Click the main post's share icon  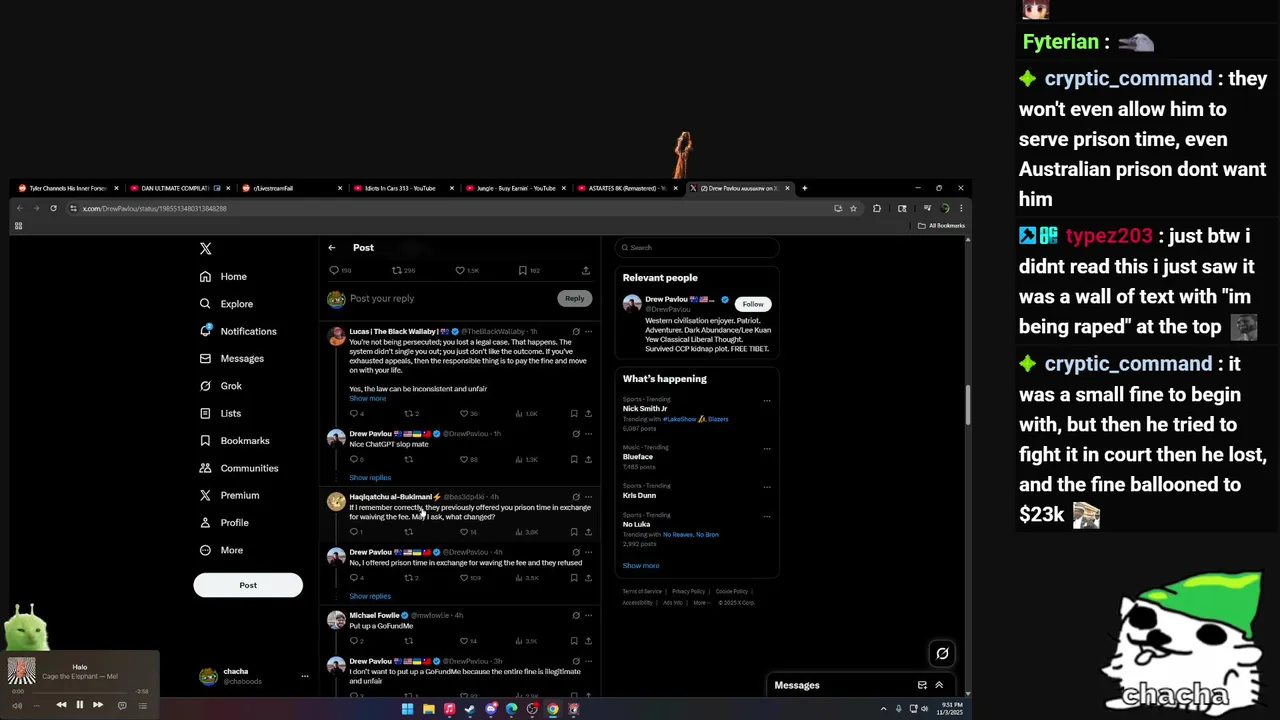click(586, 270)
